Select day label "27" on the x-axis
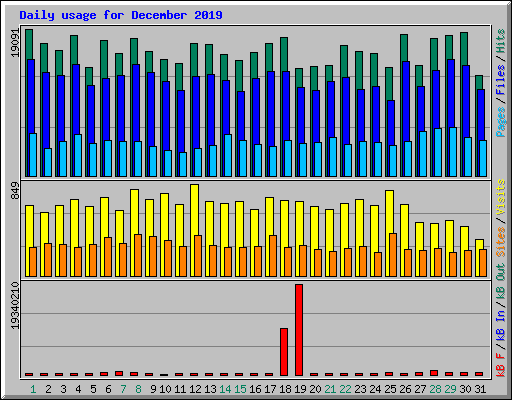The image size is (512, 400). click(420, 389)
